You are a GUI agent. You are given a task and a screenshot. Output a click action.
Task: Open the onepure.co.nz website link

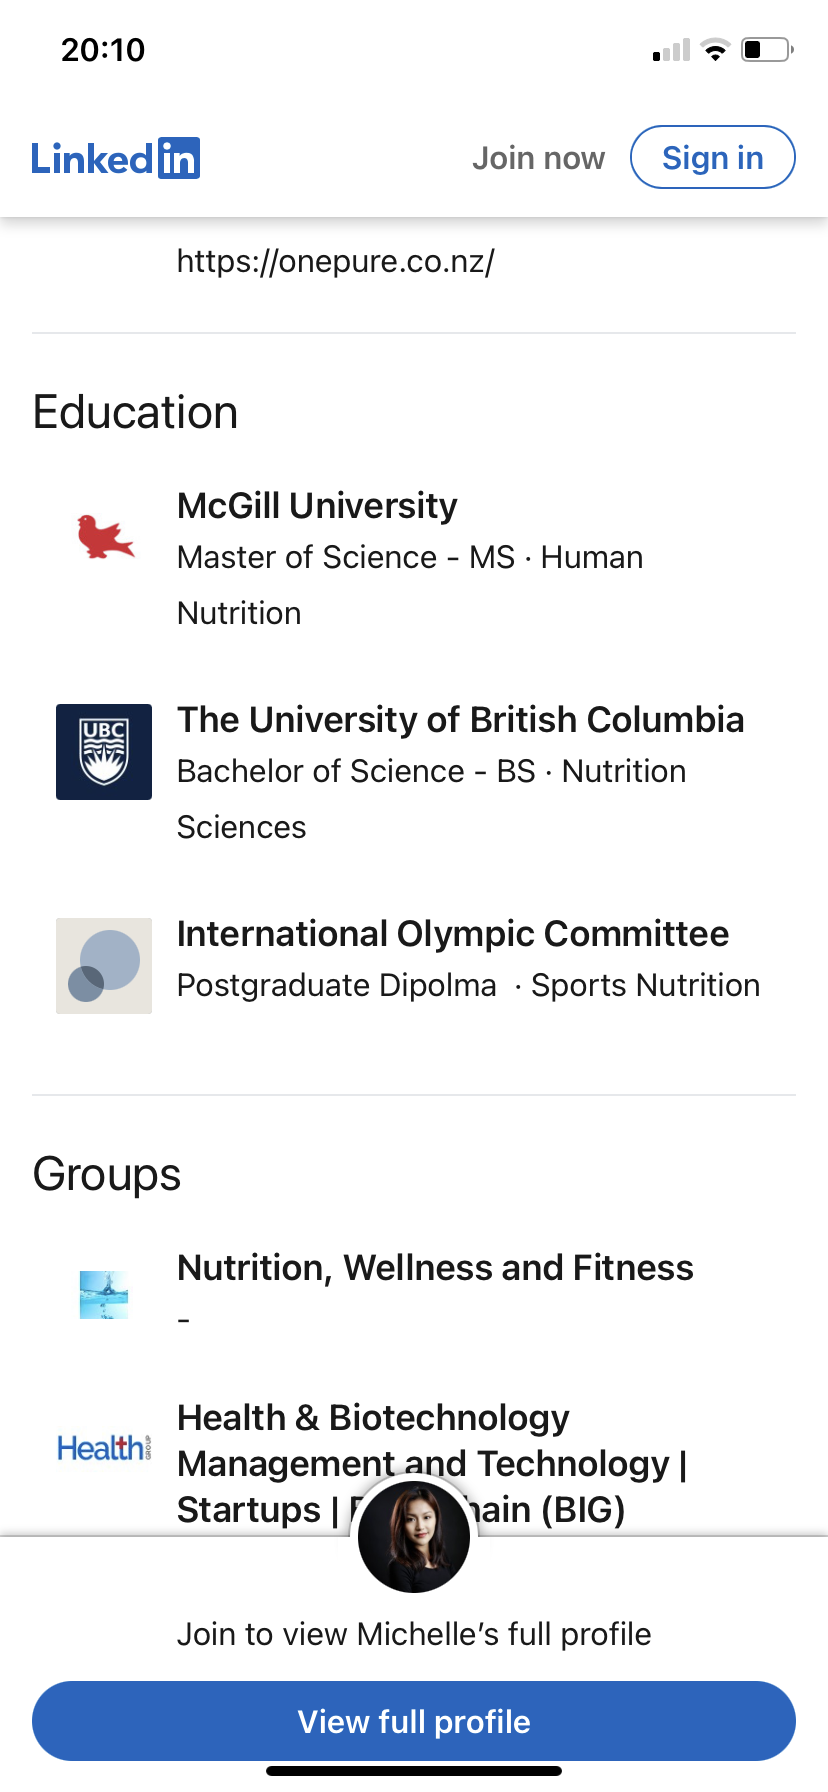[335, 261]
